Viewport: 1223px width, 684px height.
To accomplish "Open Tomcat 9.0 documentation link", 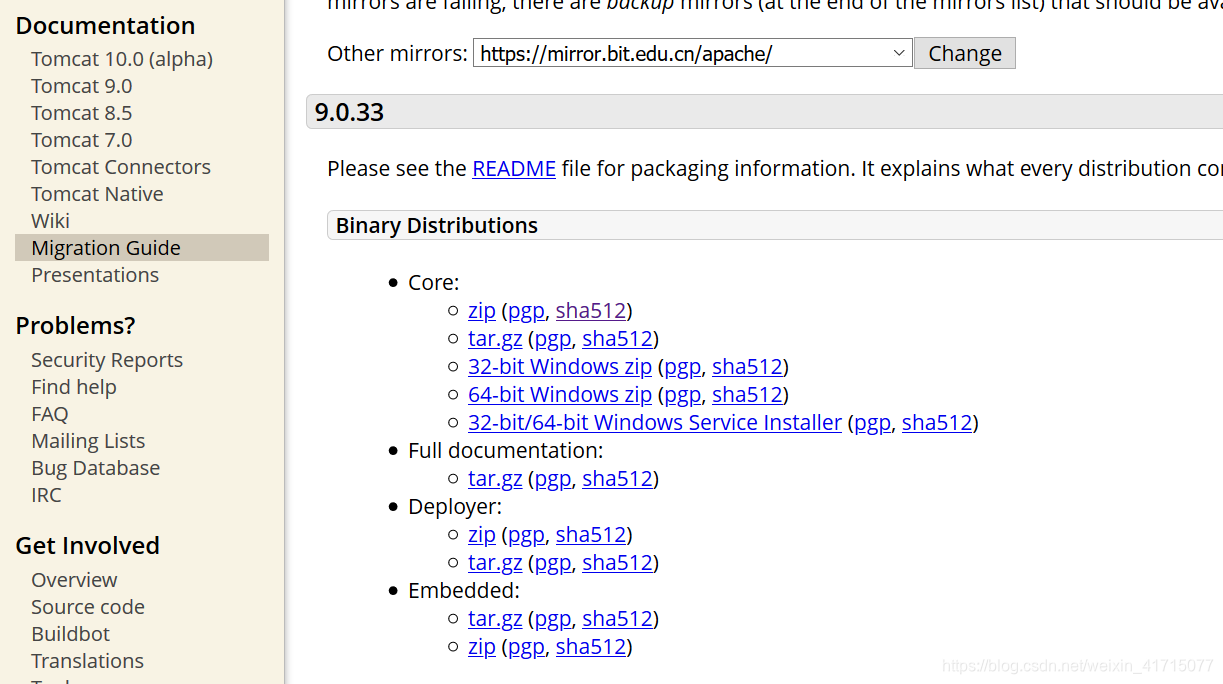I will [x=82, y=86].
